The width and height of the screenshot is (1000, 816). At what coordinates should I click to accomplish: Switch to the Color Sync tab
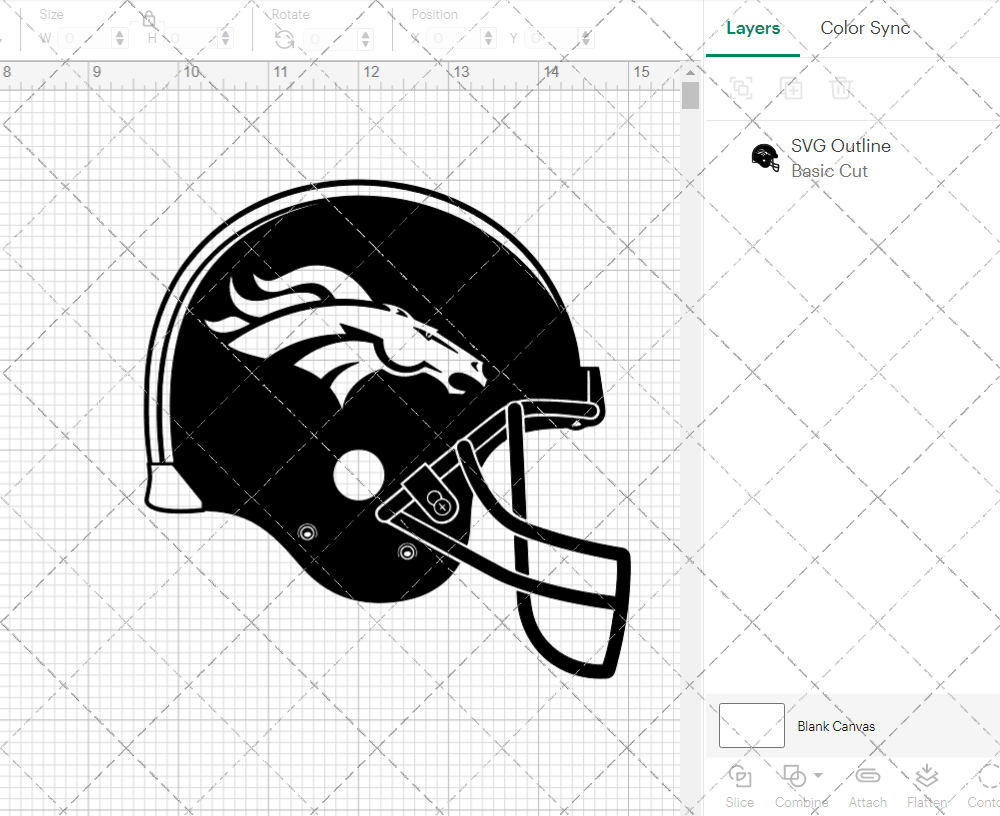click(x=864, y=28)
